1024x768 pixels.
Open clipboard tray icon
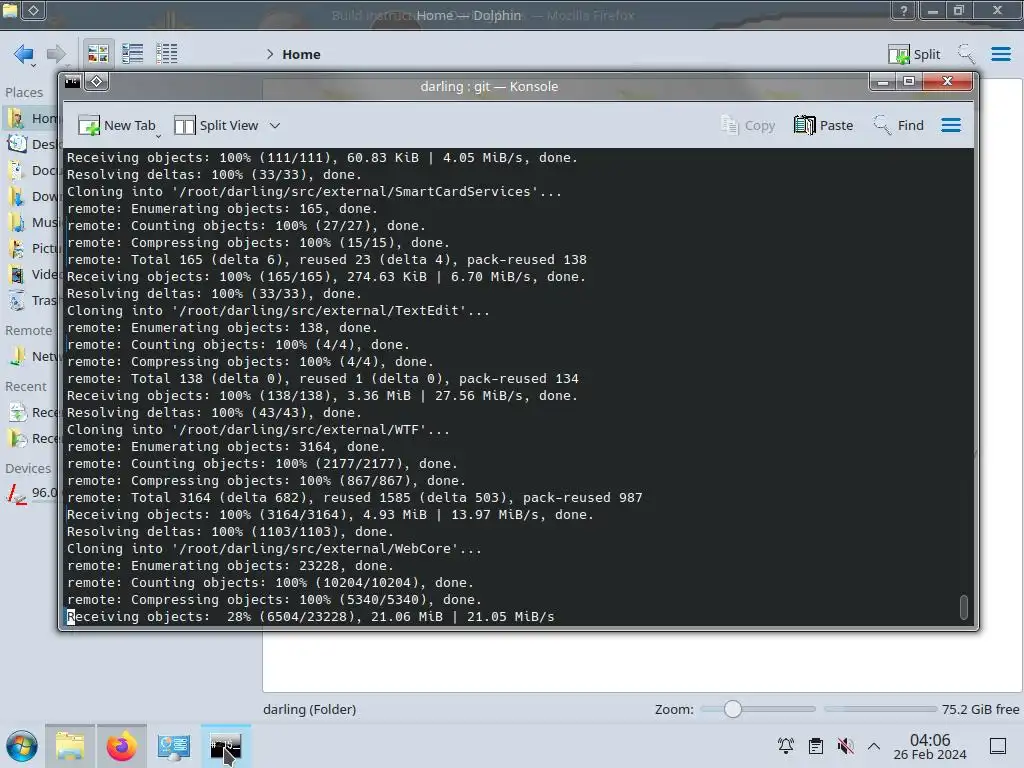816,746
